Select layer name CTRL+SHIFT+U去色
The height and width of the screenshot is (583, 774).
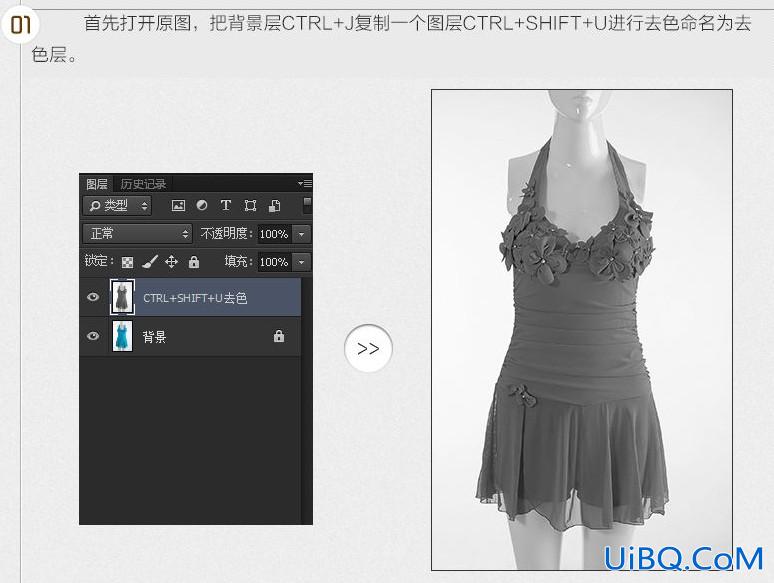(195, 298)
